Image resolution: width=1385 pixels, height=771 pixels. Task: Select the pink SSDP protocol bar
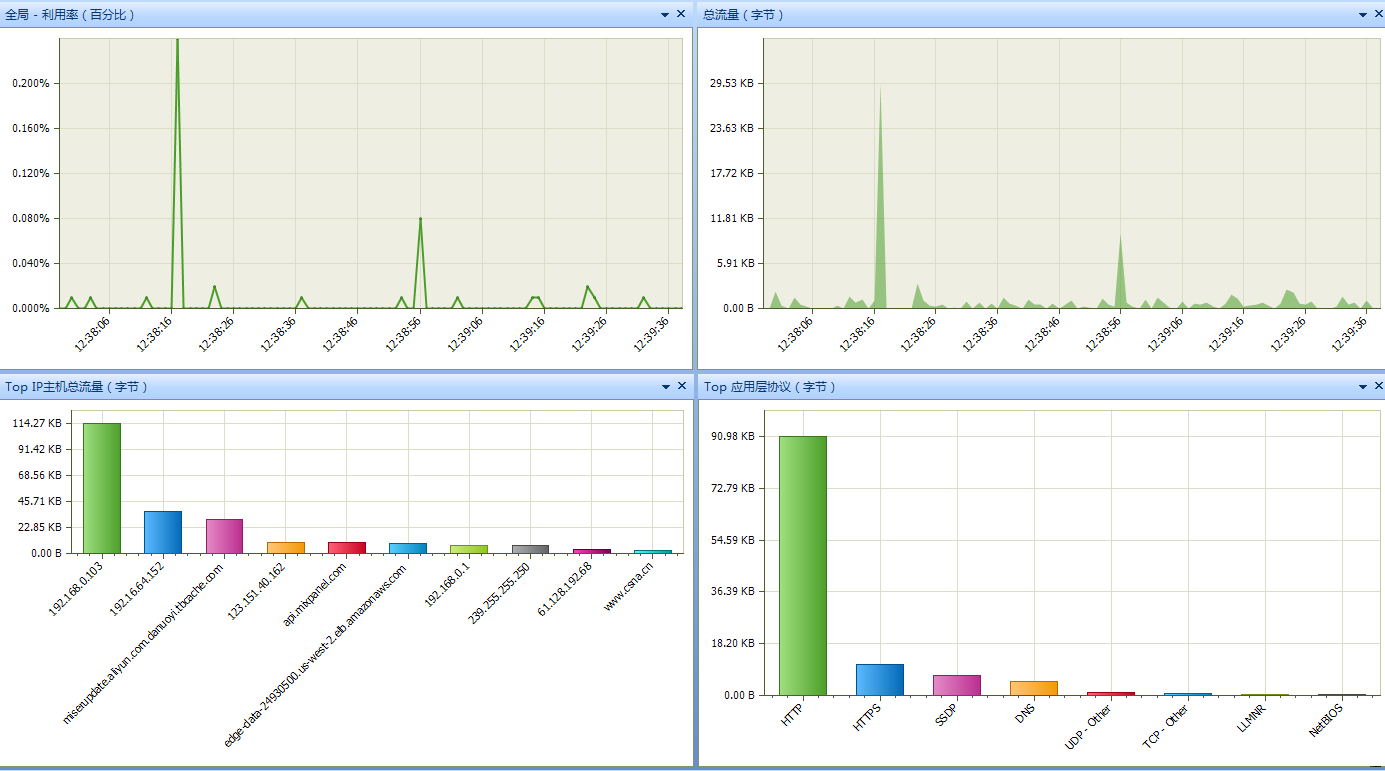point(957,685)
